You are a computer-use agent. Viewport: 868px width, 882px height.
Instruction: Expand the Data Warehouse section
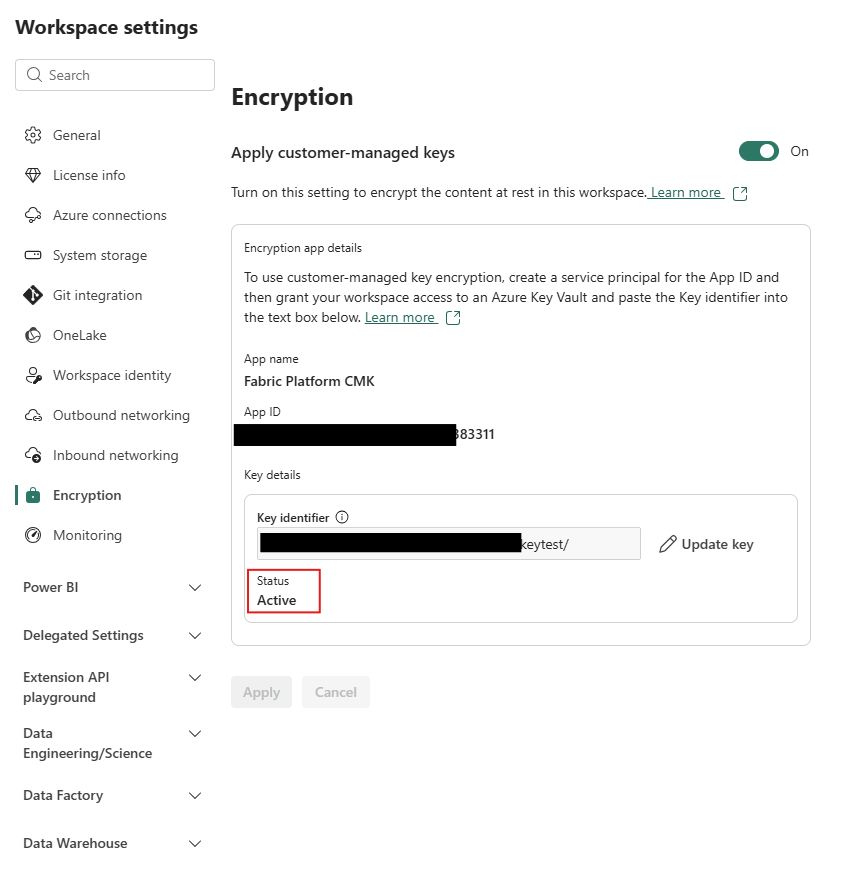[195, 844]
